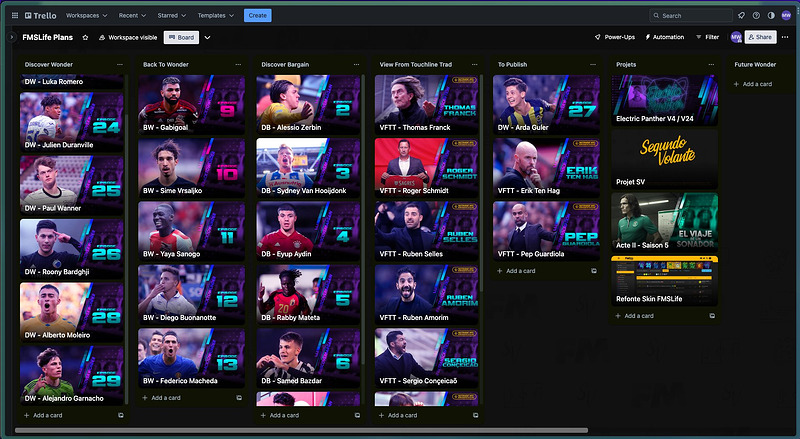Open card DW - Julien Duranville

click(71, 121)
